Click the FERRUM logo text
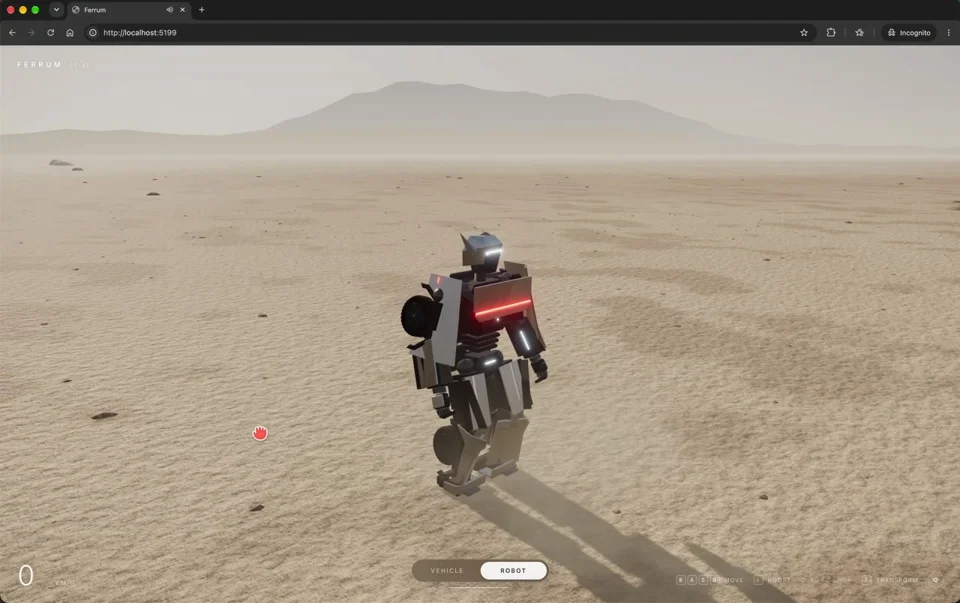Screen dimensions: 960x603 tap(39, 64)
